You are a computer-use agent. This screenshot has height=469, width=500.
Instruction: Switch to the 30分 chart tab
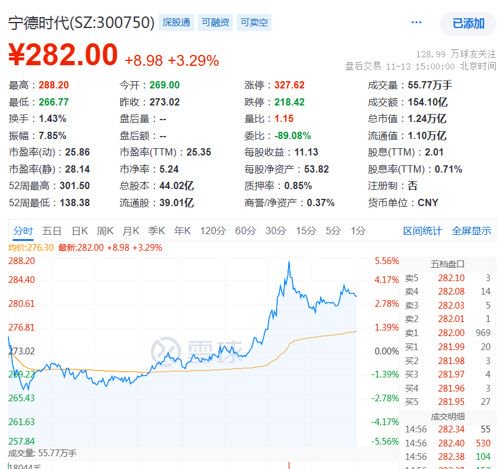[x=276, y=231]
